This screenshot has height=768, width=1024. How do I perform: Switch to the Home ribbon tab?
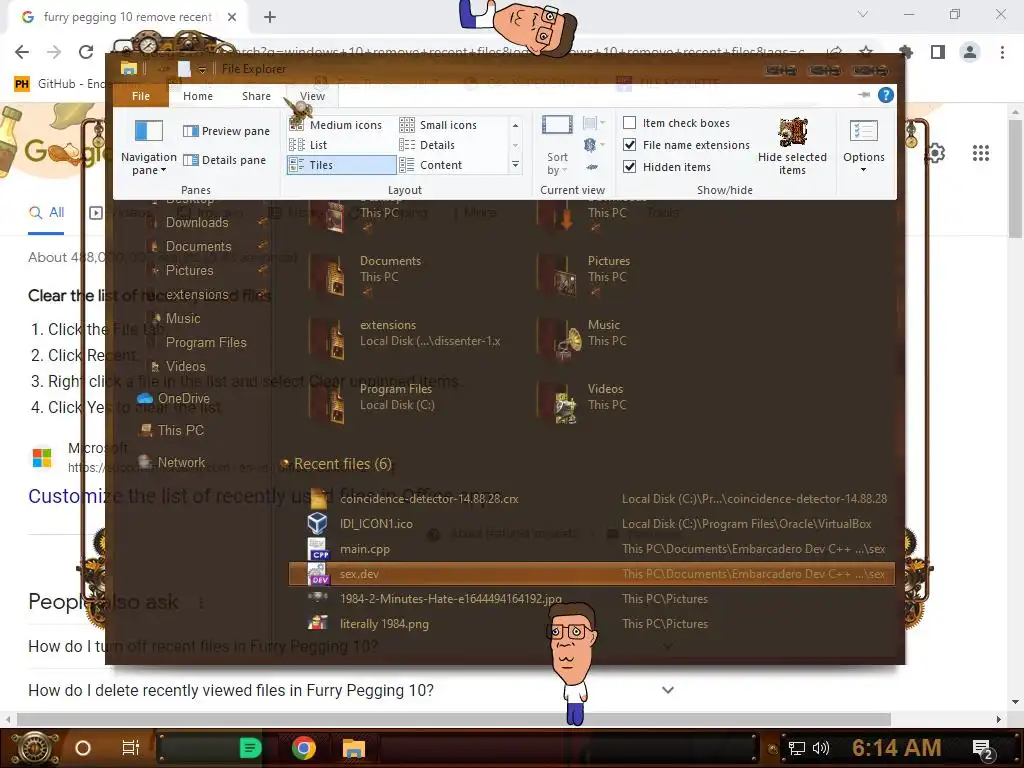[x=198, y=96]
